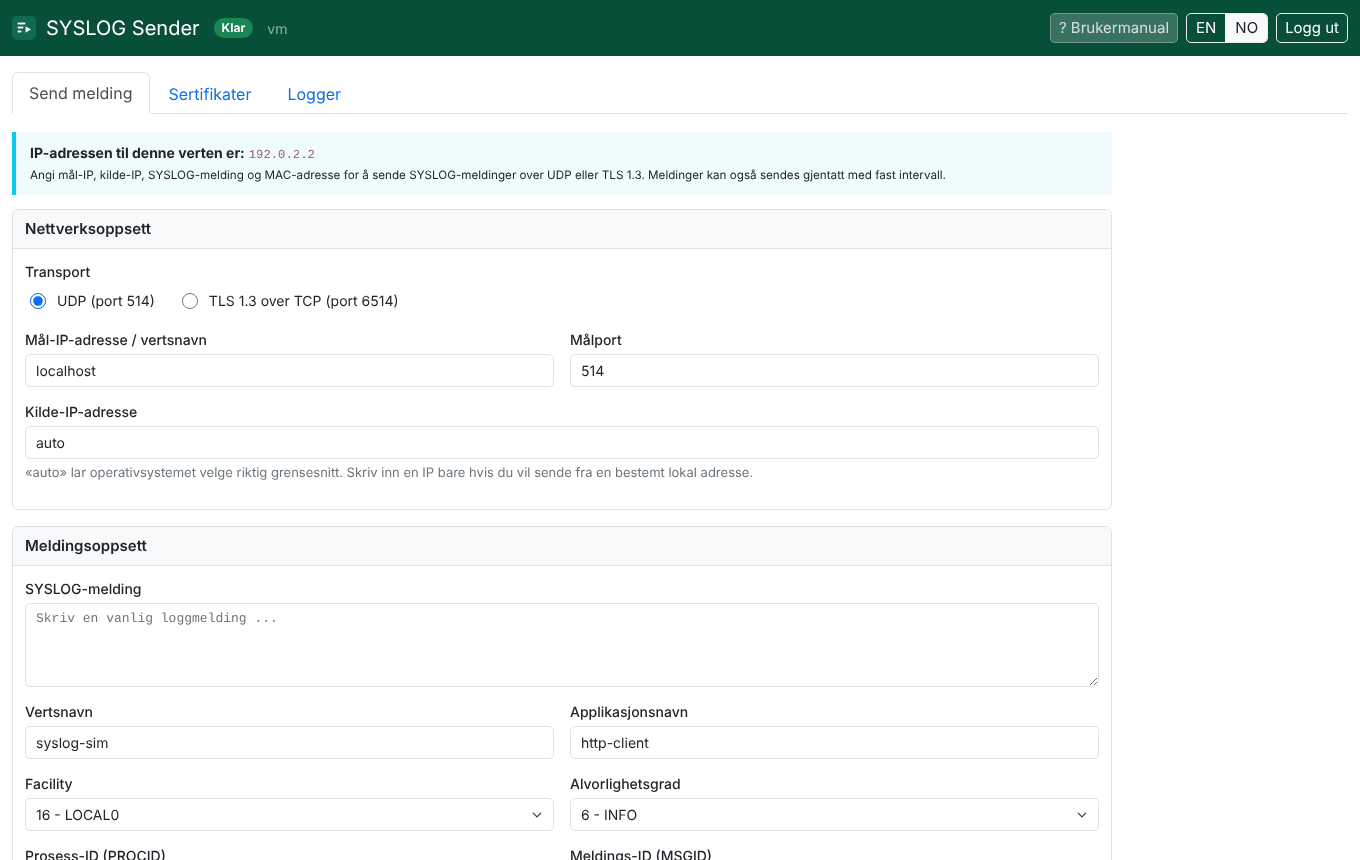Click the Applikasjonsnavn field with http-client
The width and height of the screenshot is (1360, 860).
(834, 743)
